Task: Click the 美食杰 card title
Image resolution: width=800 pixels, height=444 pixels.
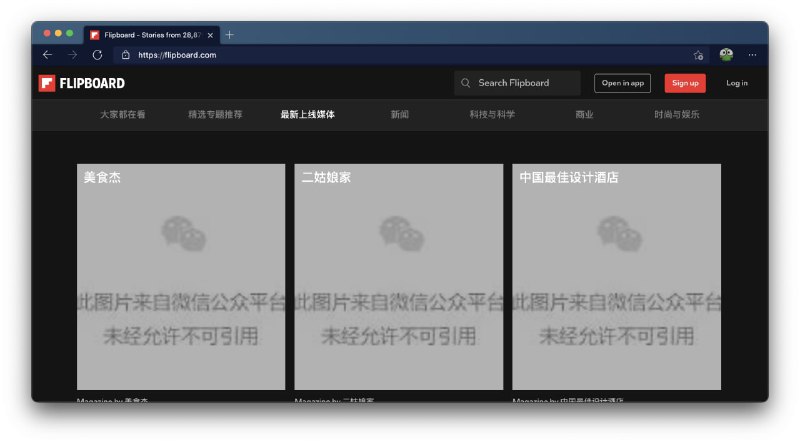Action: 102,178
